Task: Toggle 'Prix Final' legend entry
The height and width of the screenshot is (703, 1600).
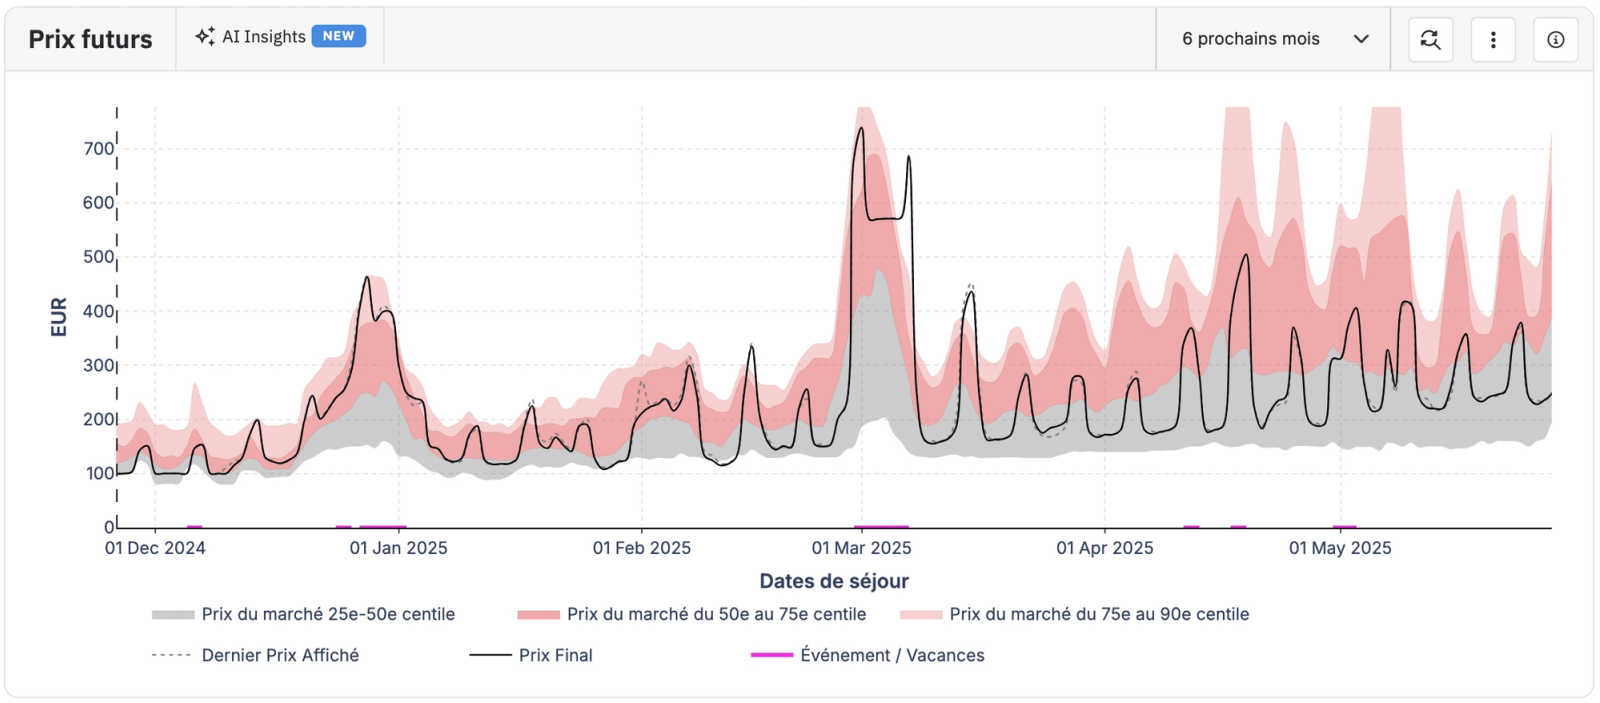Action: click(x=531, y=655)
